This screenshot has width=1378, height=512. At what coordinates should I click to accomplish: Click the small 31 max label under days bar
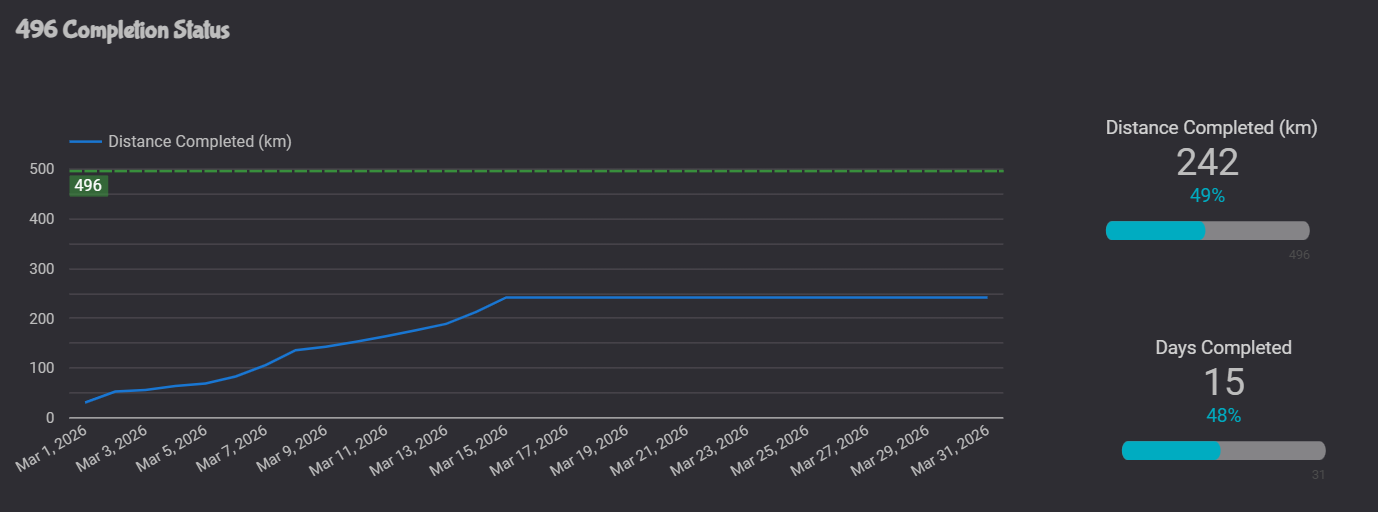[1318, 475]
